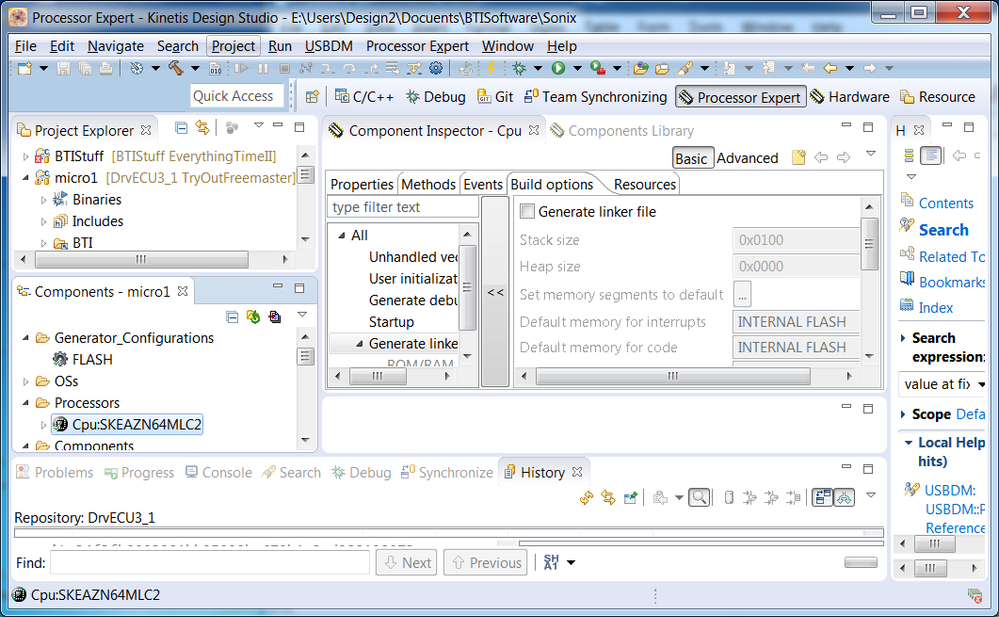Image resolution: width=999 pixels, height=617 pixels.
Task: Click the Build hammer icon
Action: click(176, 68)
